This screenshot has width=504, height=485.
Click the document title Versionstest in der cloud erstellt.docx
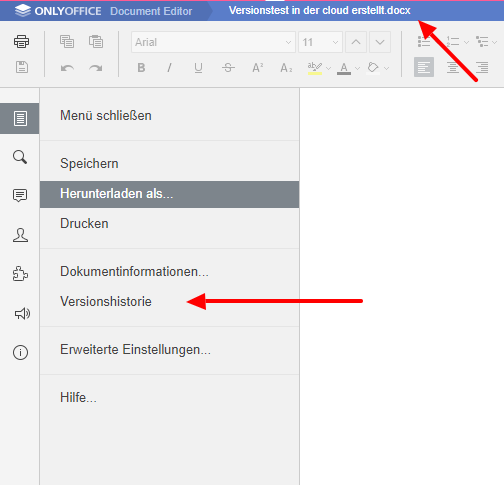pos(320,10)
